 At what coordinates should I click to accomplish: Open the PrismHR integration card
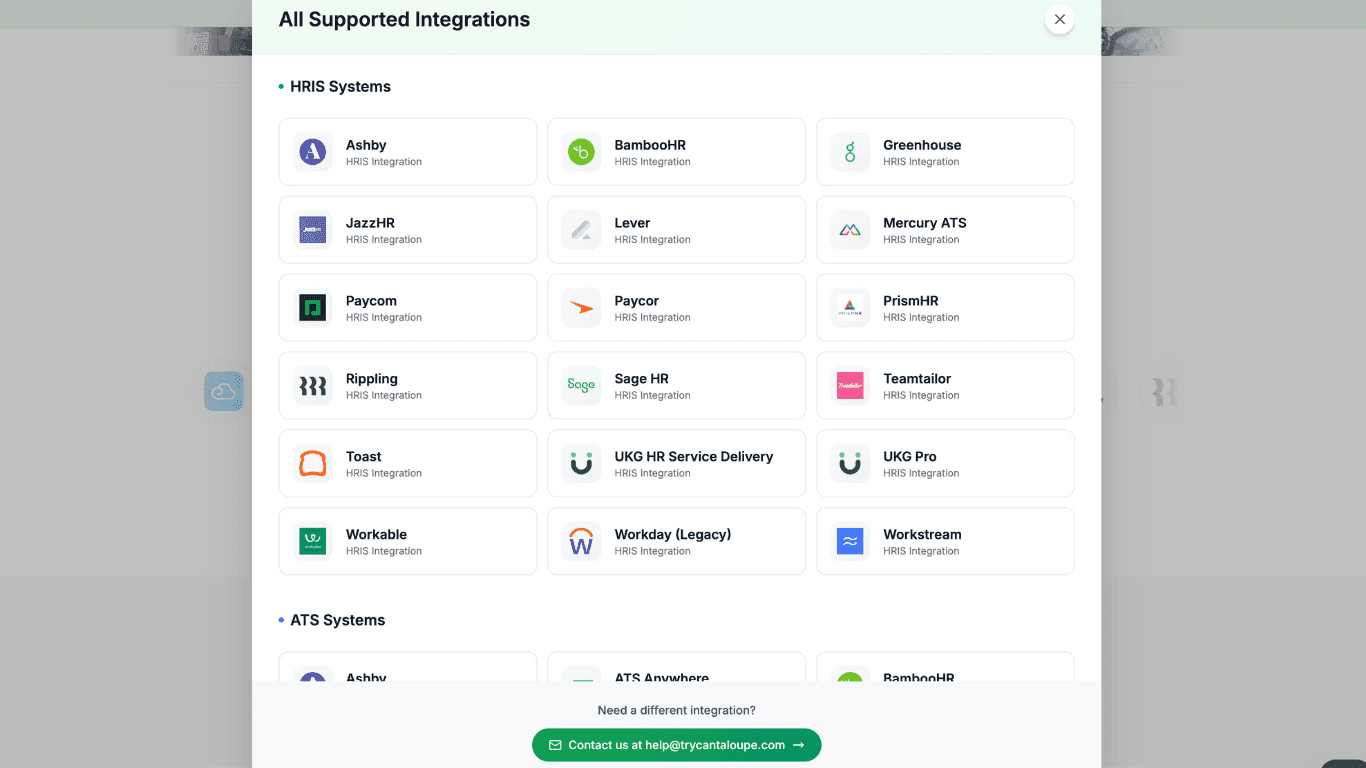945,308
